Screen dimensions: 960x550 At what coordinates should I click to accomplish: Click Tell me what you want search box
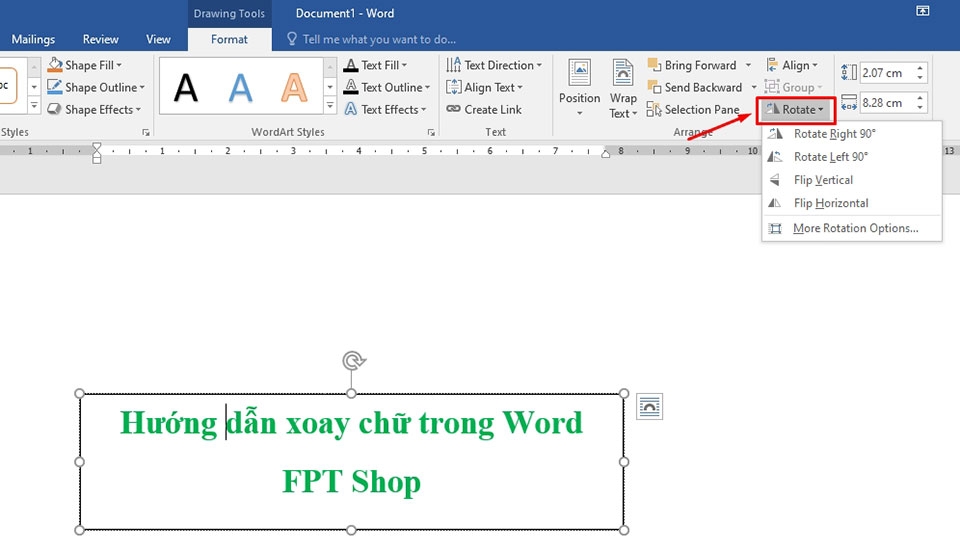tap(379, 39)
